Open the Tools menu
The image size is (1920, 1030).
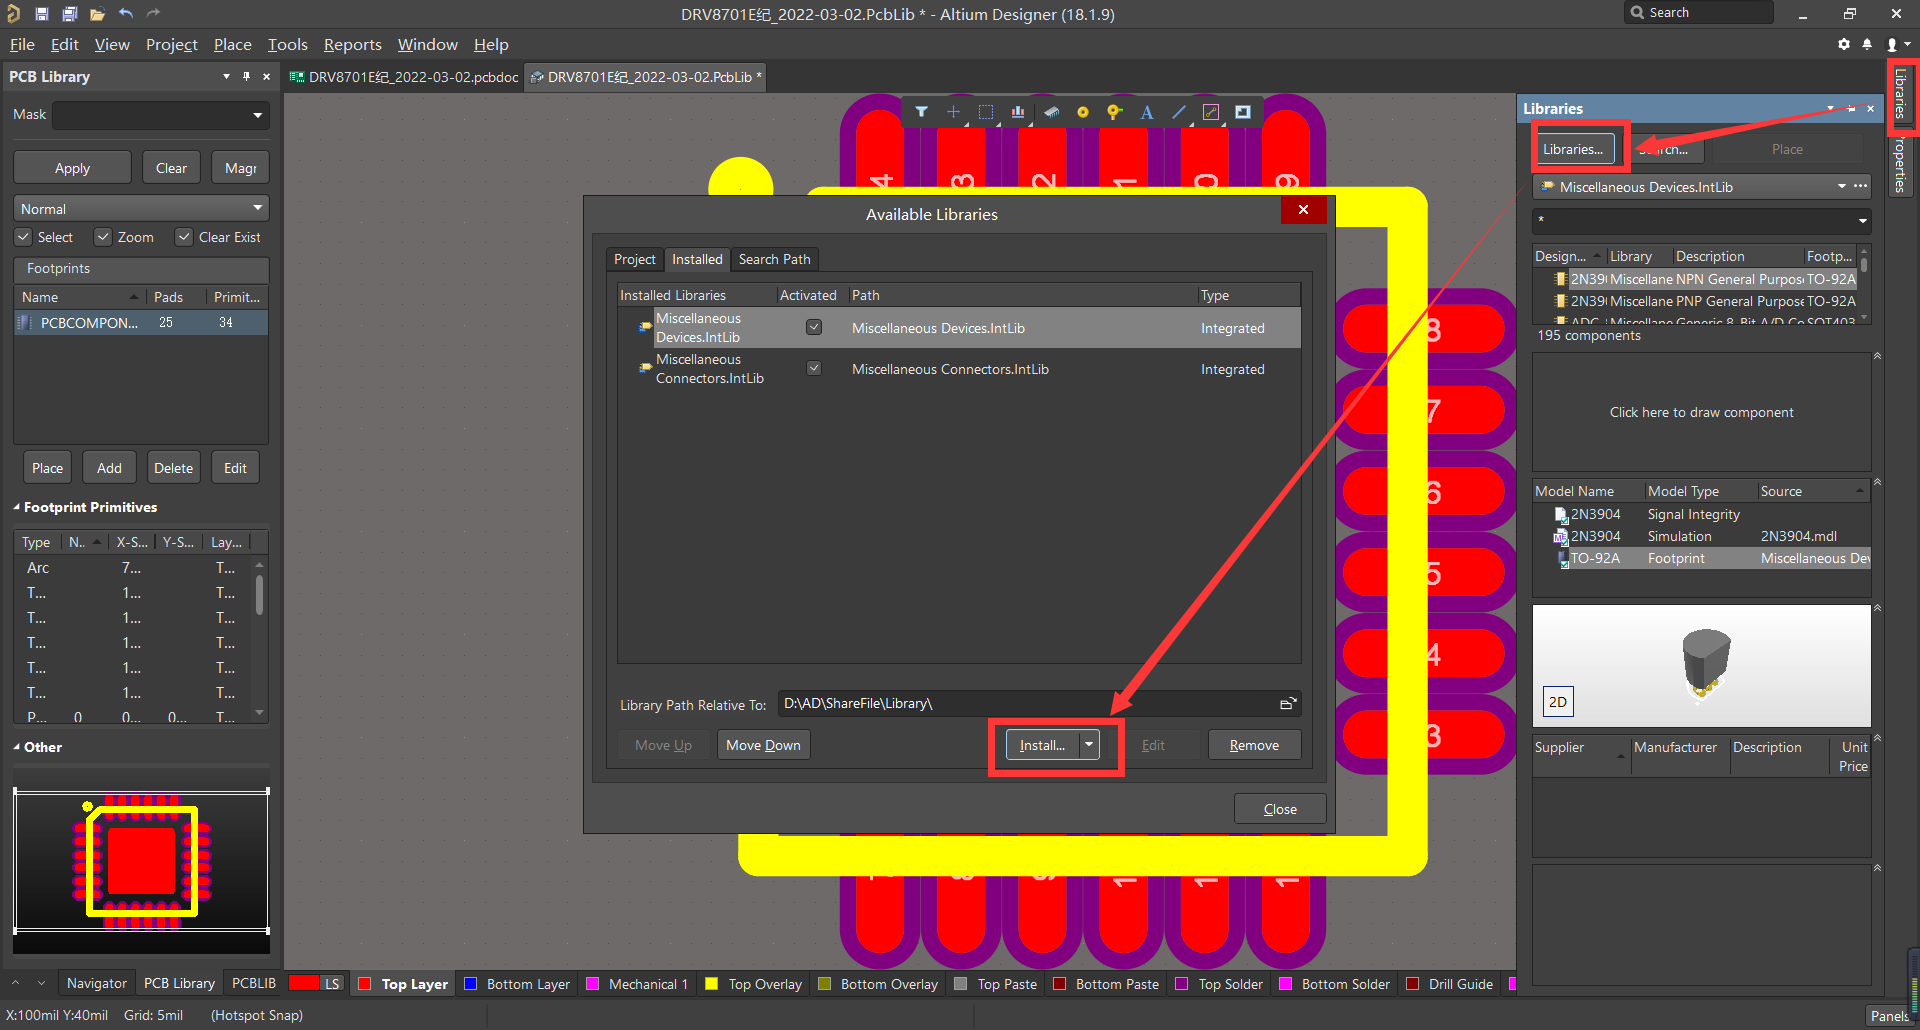(x=287, y=44)
